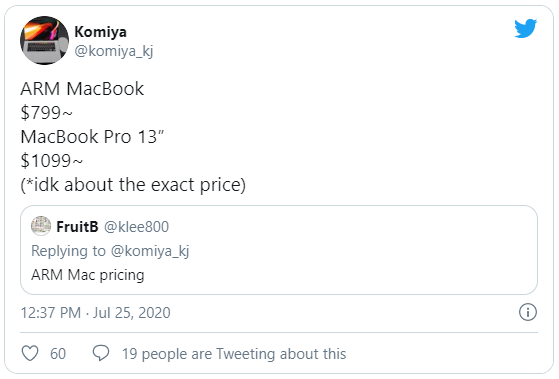Open the FruitB display name in the quoted tweet
Viewport: 559px width, 379px height.
(77, 227)
